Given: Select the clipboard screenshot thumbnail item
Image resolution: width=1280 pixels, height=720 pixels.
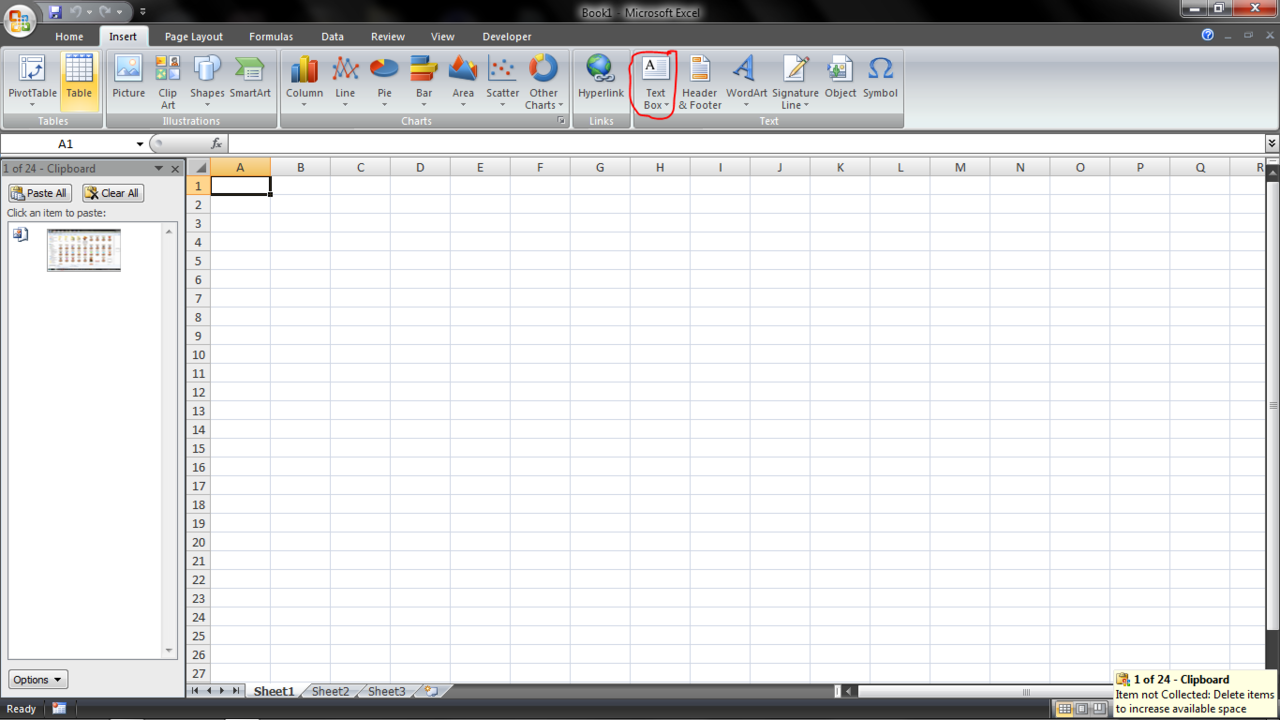Looking at the screenshot, I should pos(84,250).
